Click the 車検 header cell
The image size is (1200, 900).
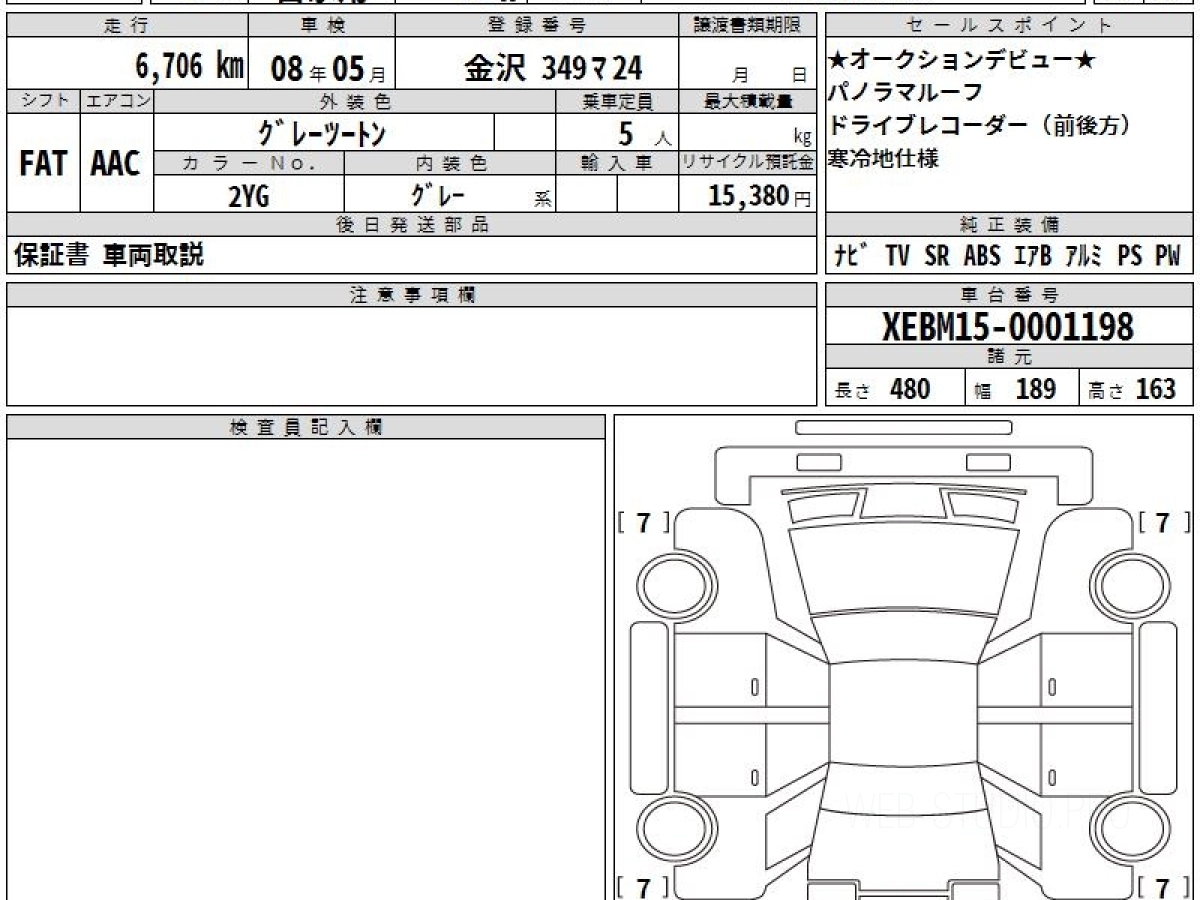coord(321,26)
